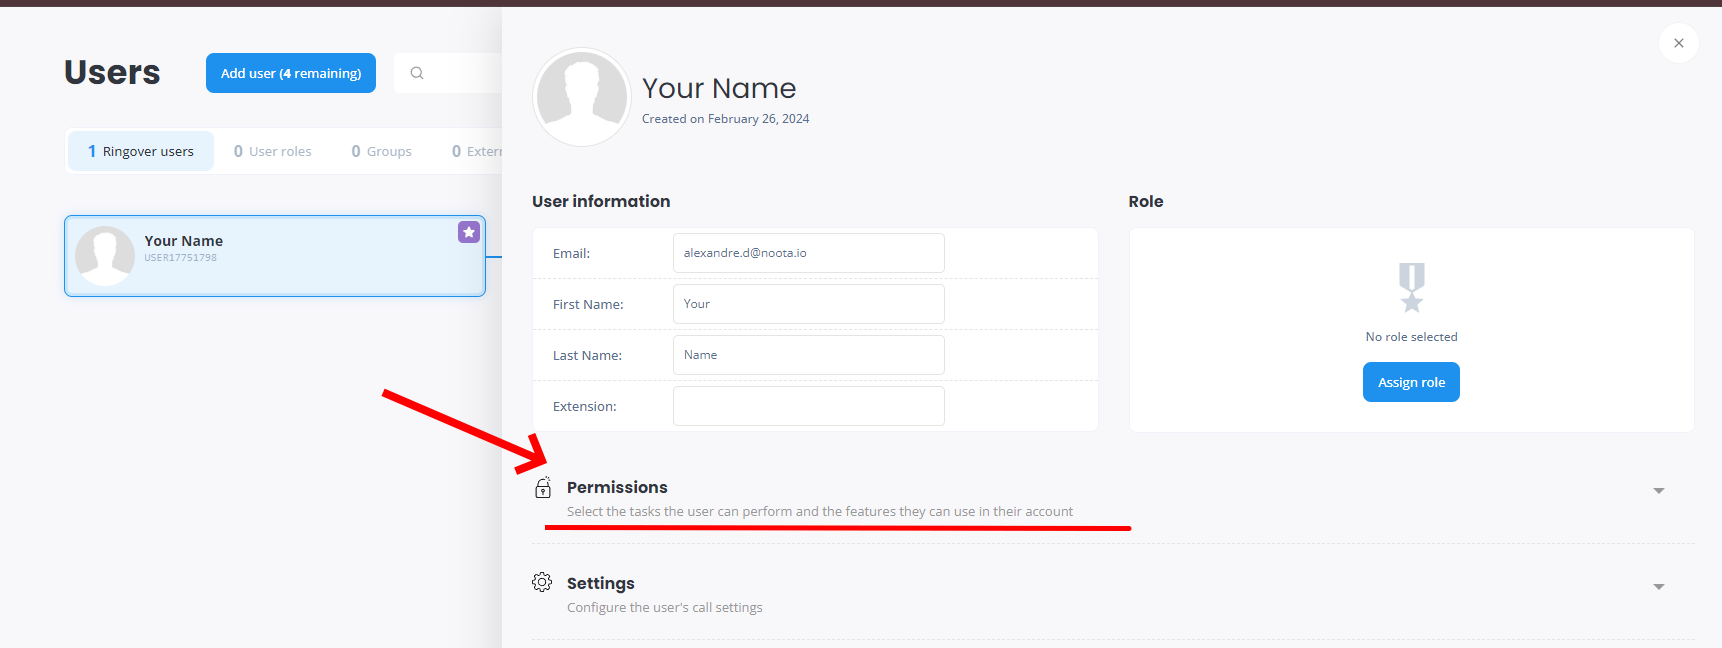Click the Permissions lock icon
This screenshot has width=1722, height=648.
click(x=543, y=488)
